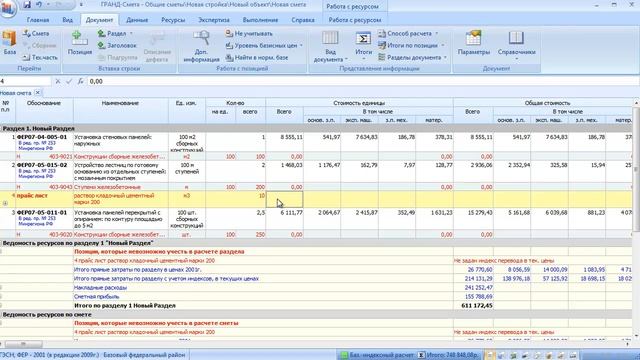Image resolution: width=640 pixels, height=360 pixels.
Task: Cancel the formula bar entry with X
Action: [58, 81]
